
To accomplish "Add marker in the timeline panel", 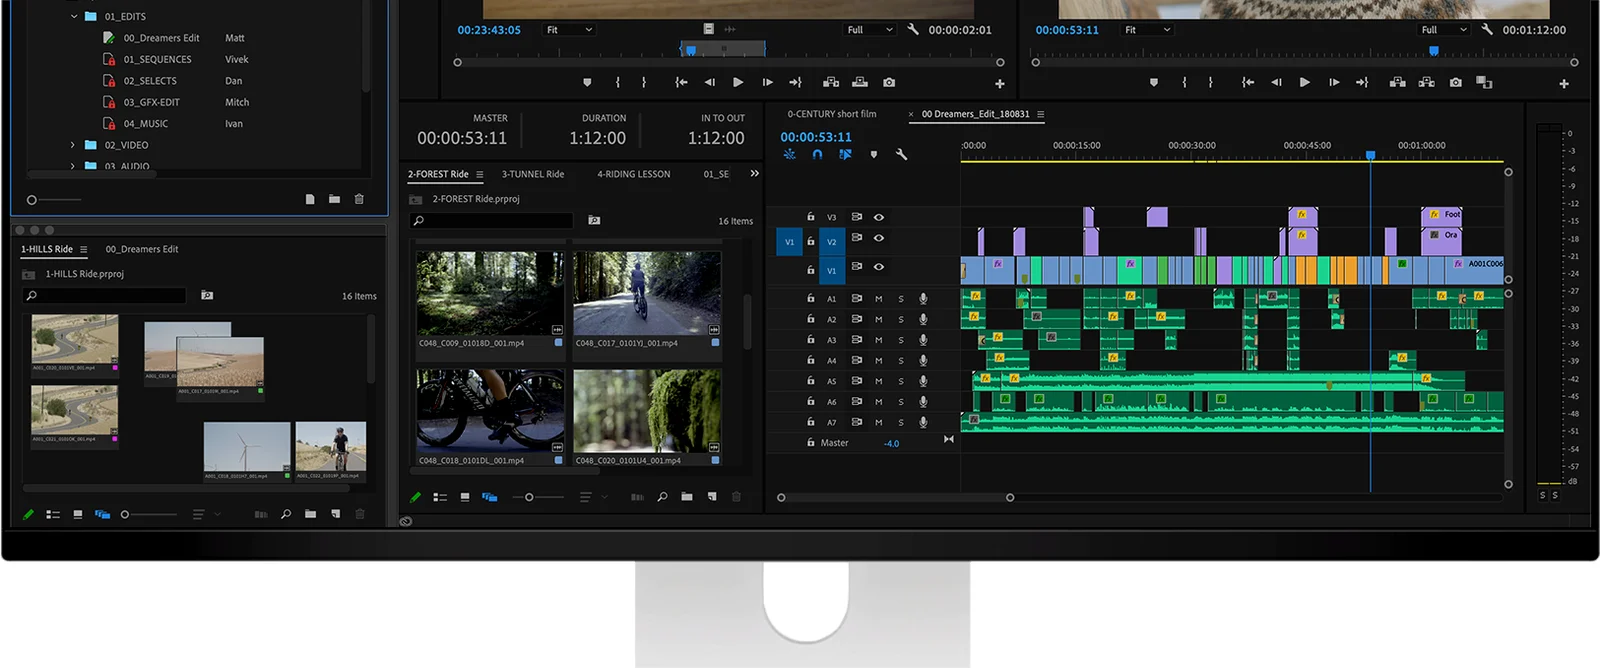I will [x=873, y=154].
